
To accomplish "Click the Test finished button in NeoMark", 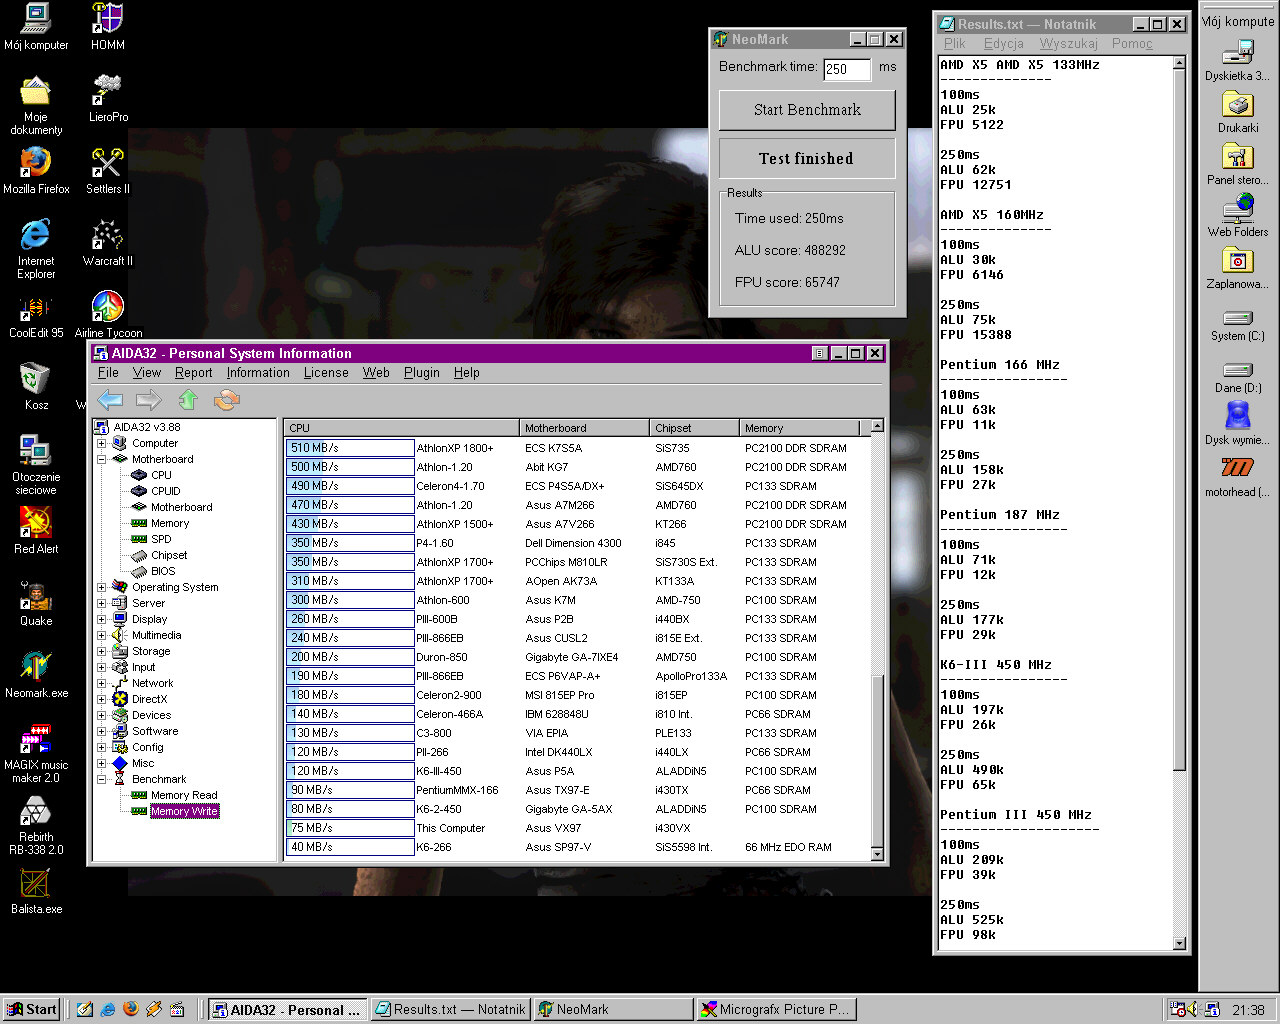I will tap(807, 158).
